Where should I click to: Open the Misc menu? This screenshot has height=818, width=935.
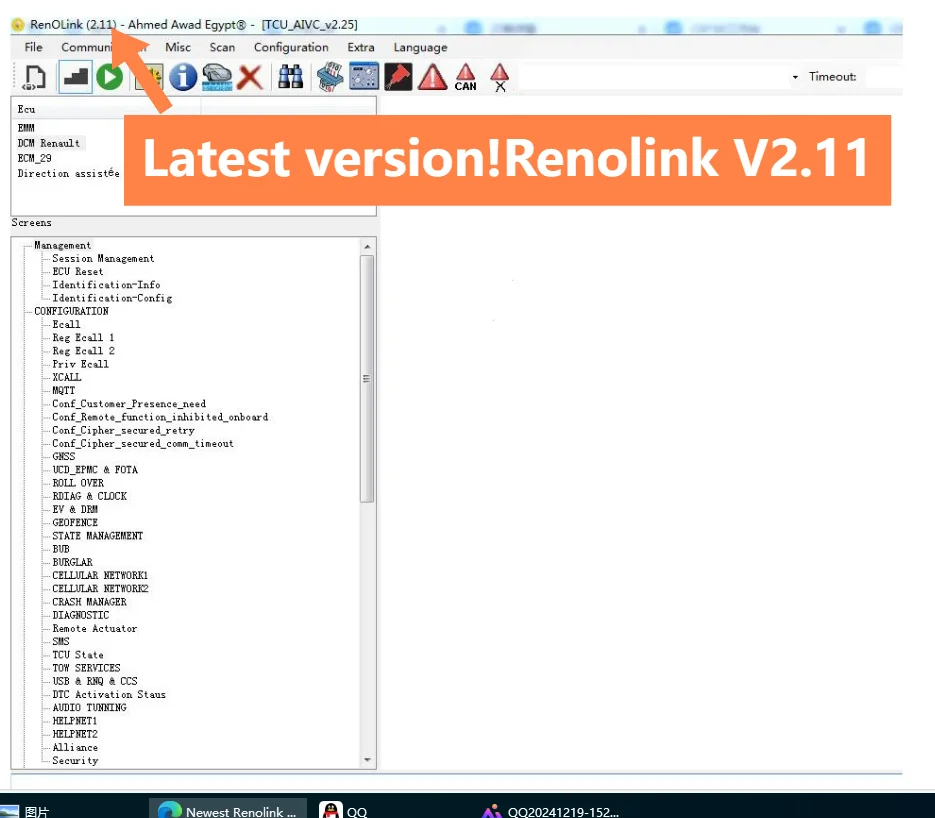pyautogui.click(x=178, y=47)
